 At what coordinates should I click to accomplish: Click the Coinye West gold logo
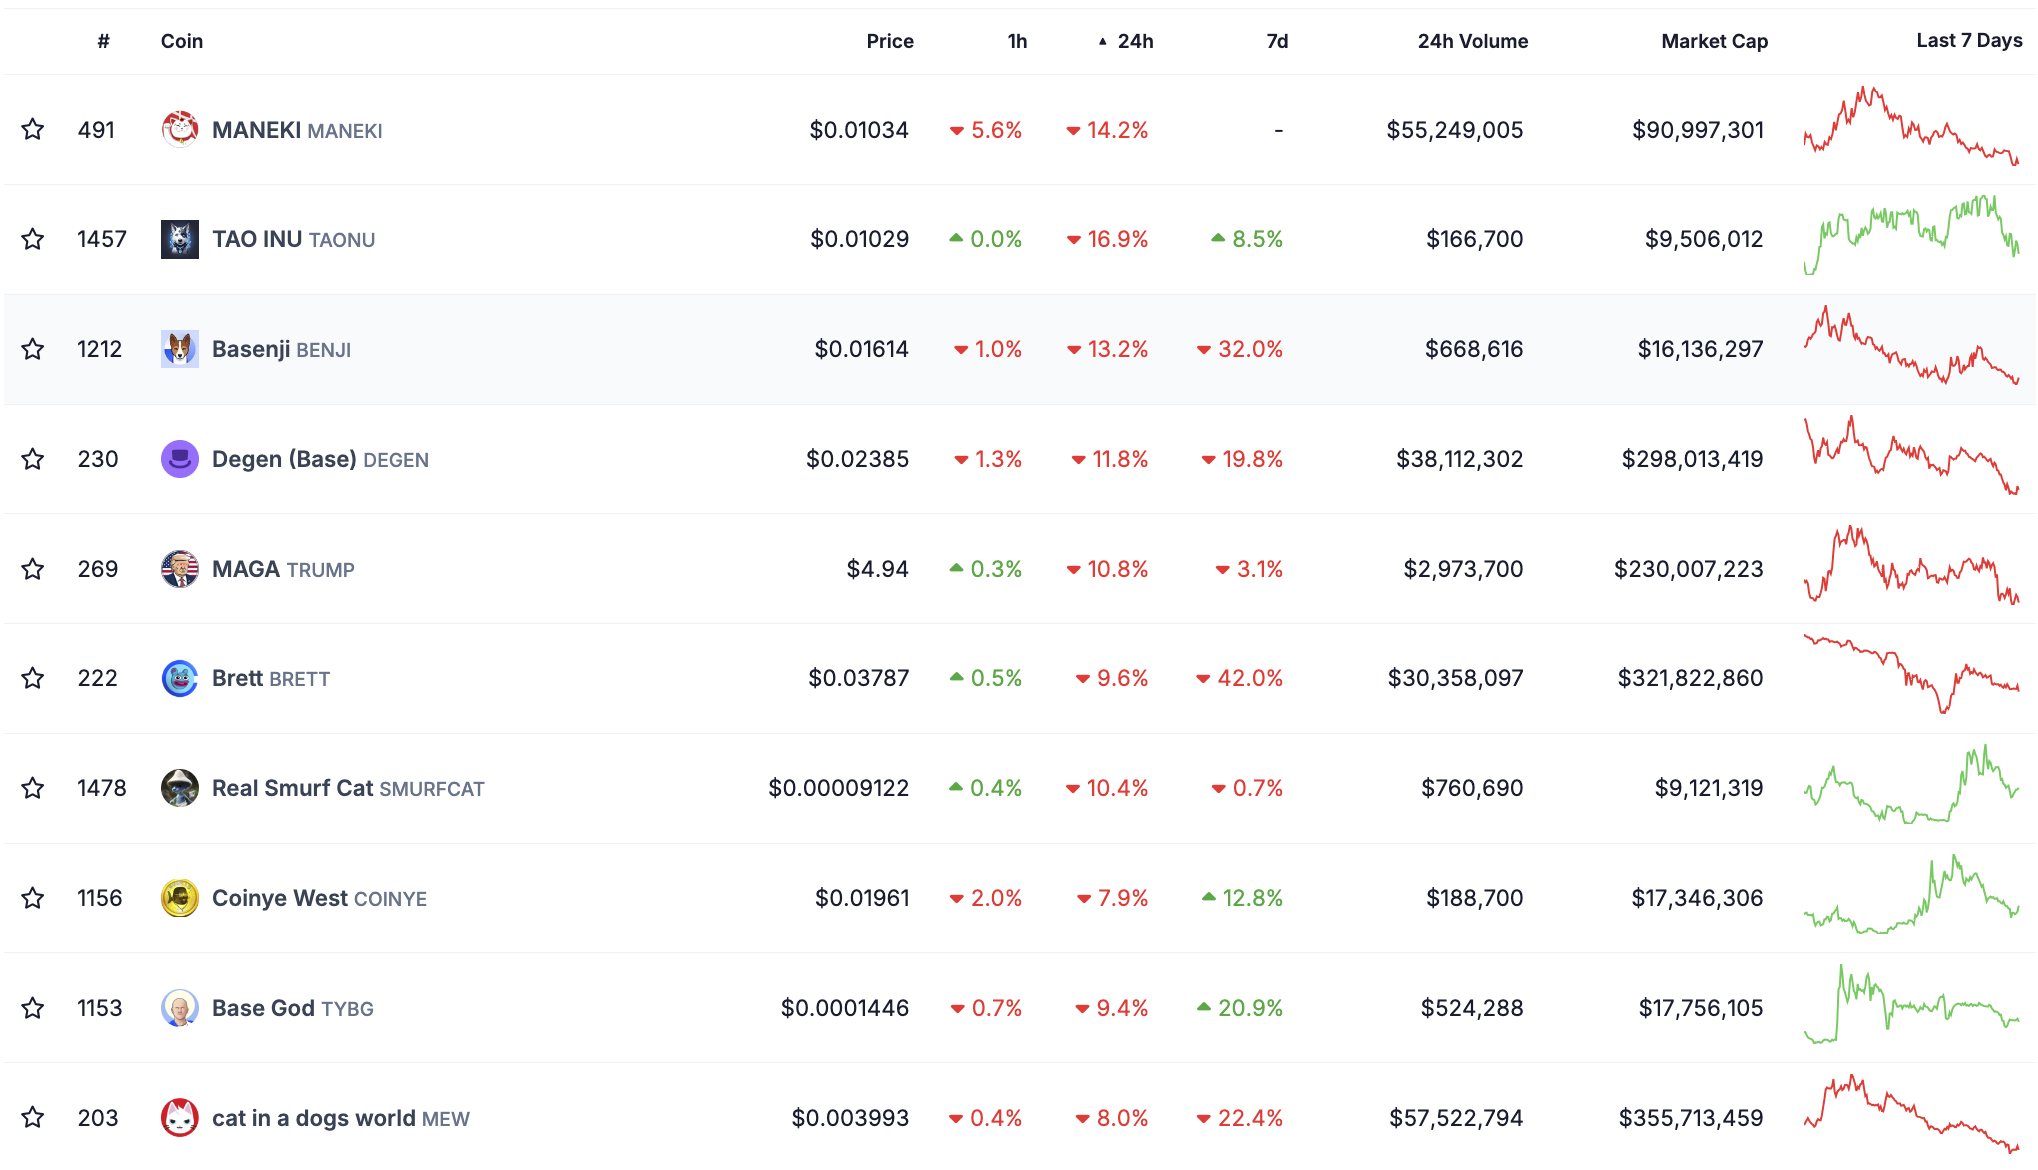(180, 898)
